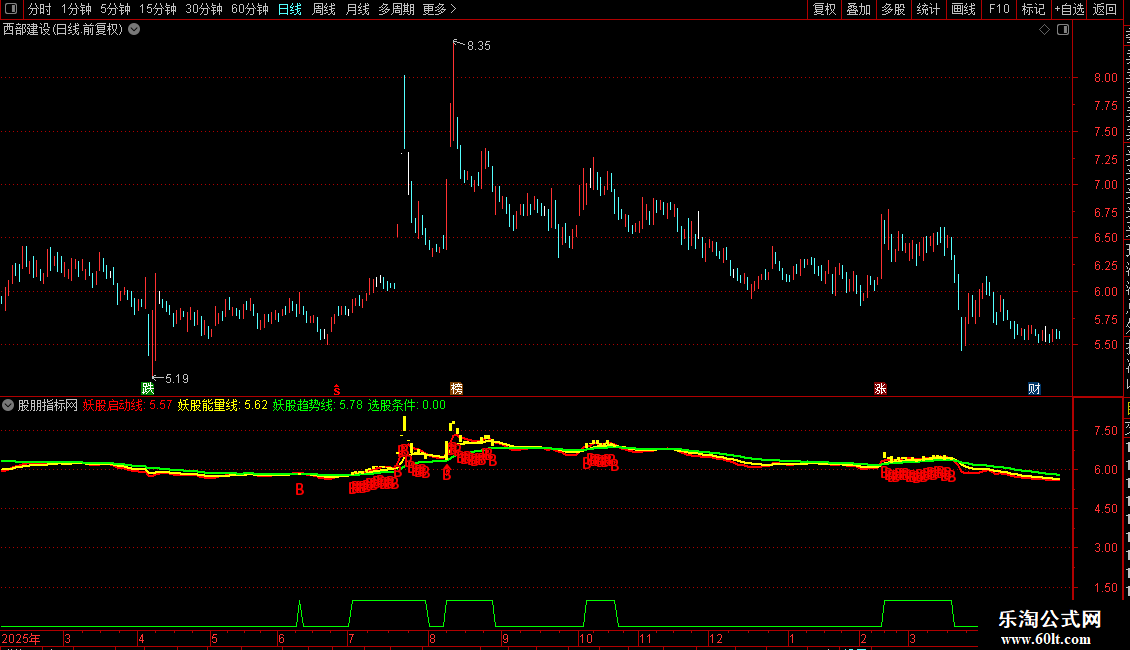Click the 妖股趋势线: 5.78 value

click(x=318, y=405)
